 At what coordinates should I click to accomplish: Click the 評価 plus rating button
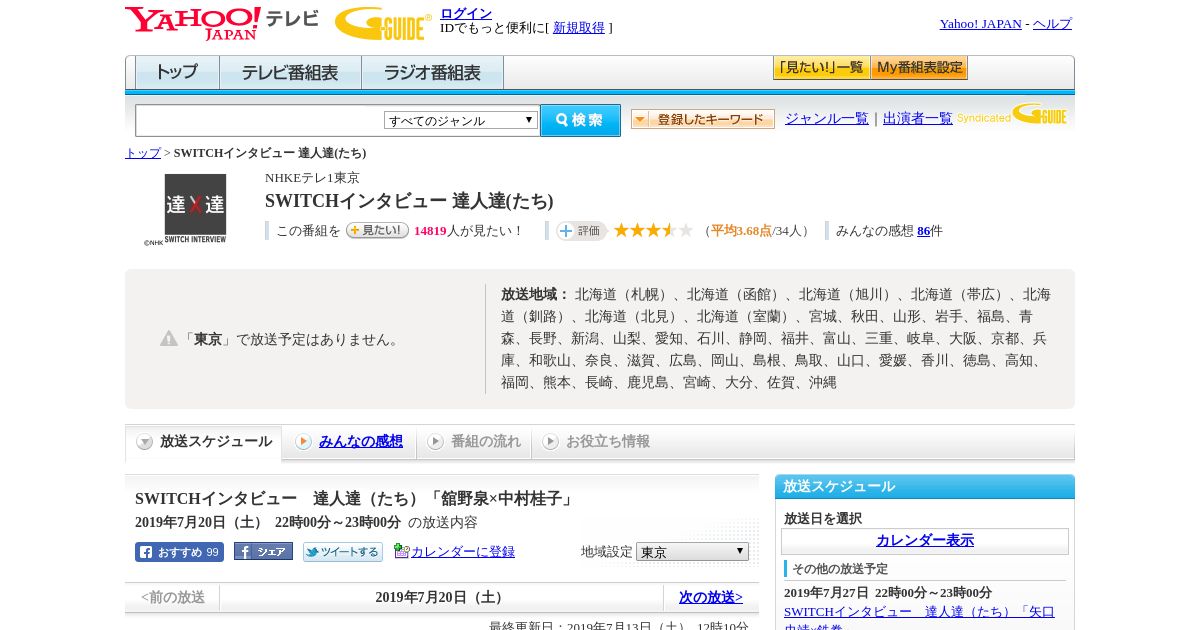(582, 231)
